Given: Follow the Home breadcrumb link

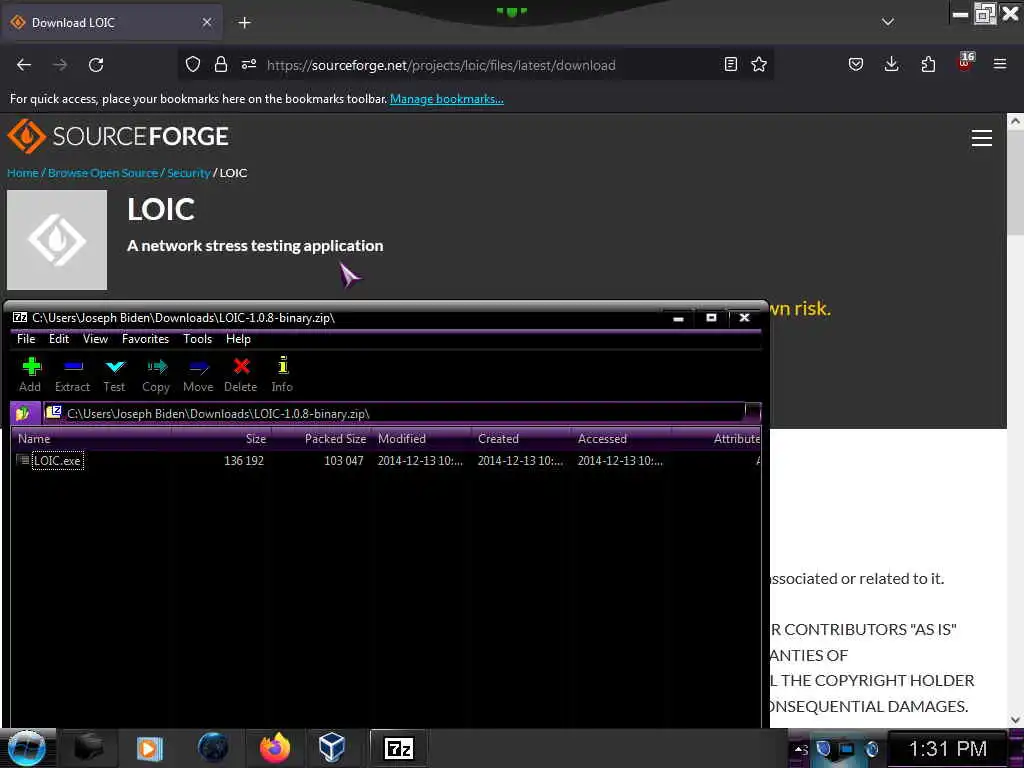Looking at the screenshot, I should point(22,173).
